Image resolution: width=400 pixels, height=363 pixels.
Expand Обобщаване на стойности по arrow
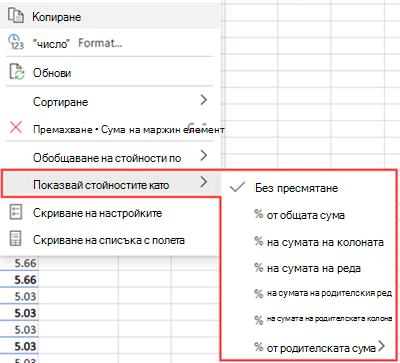[204, 155]
